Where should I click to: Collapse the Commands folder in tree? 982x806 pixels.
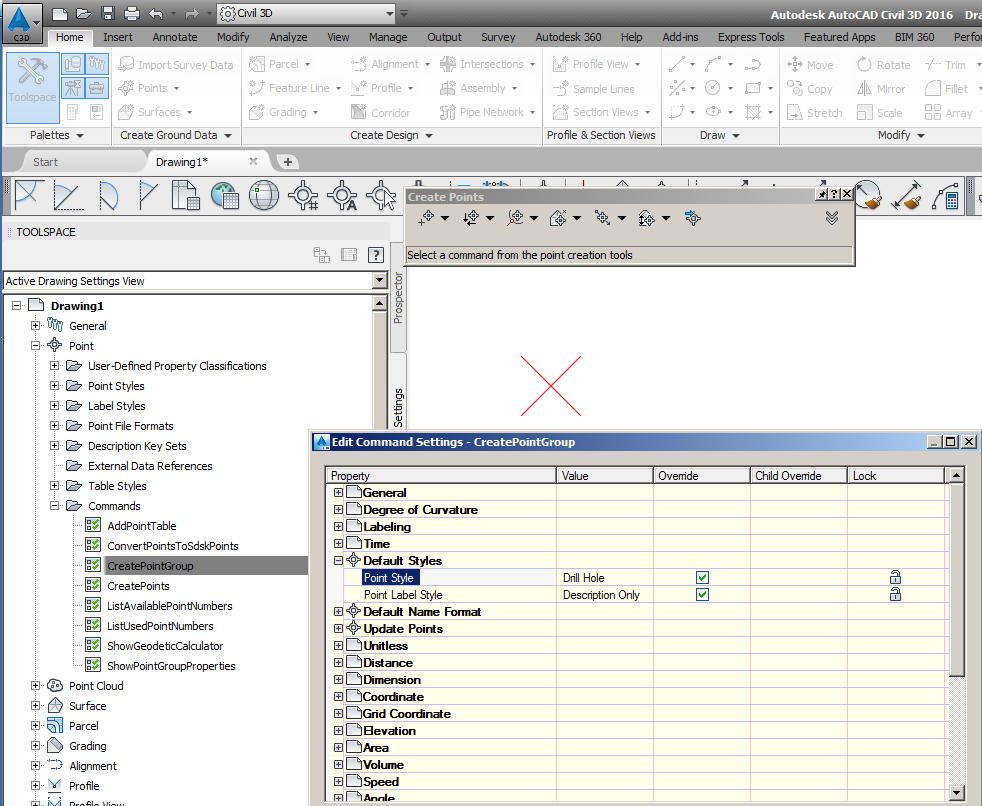54,505
